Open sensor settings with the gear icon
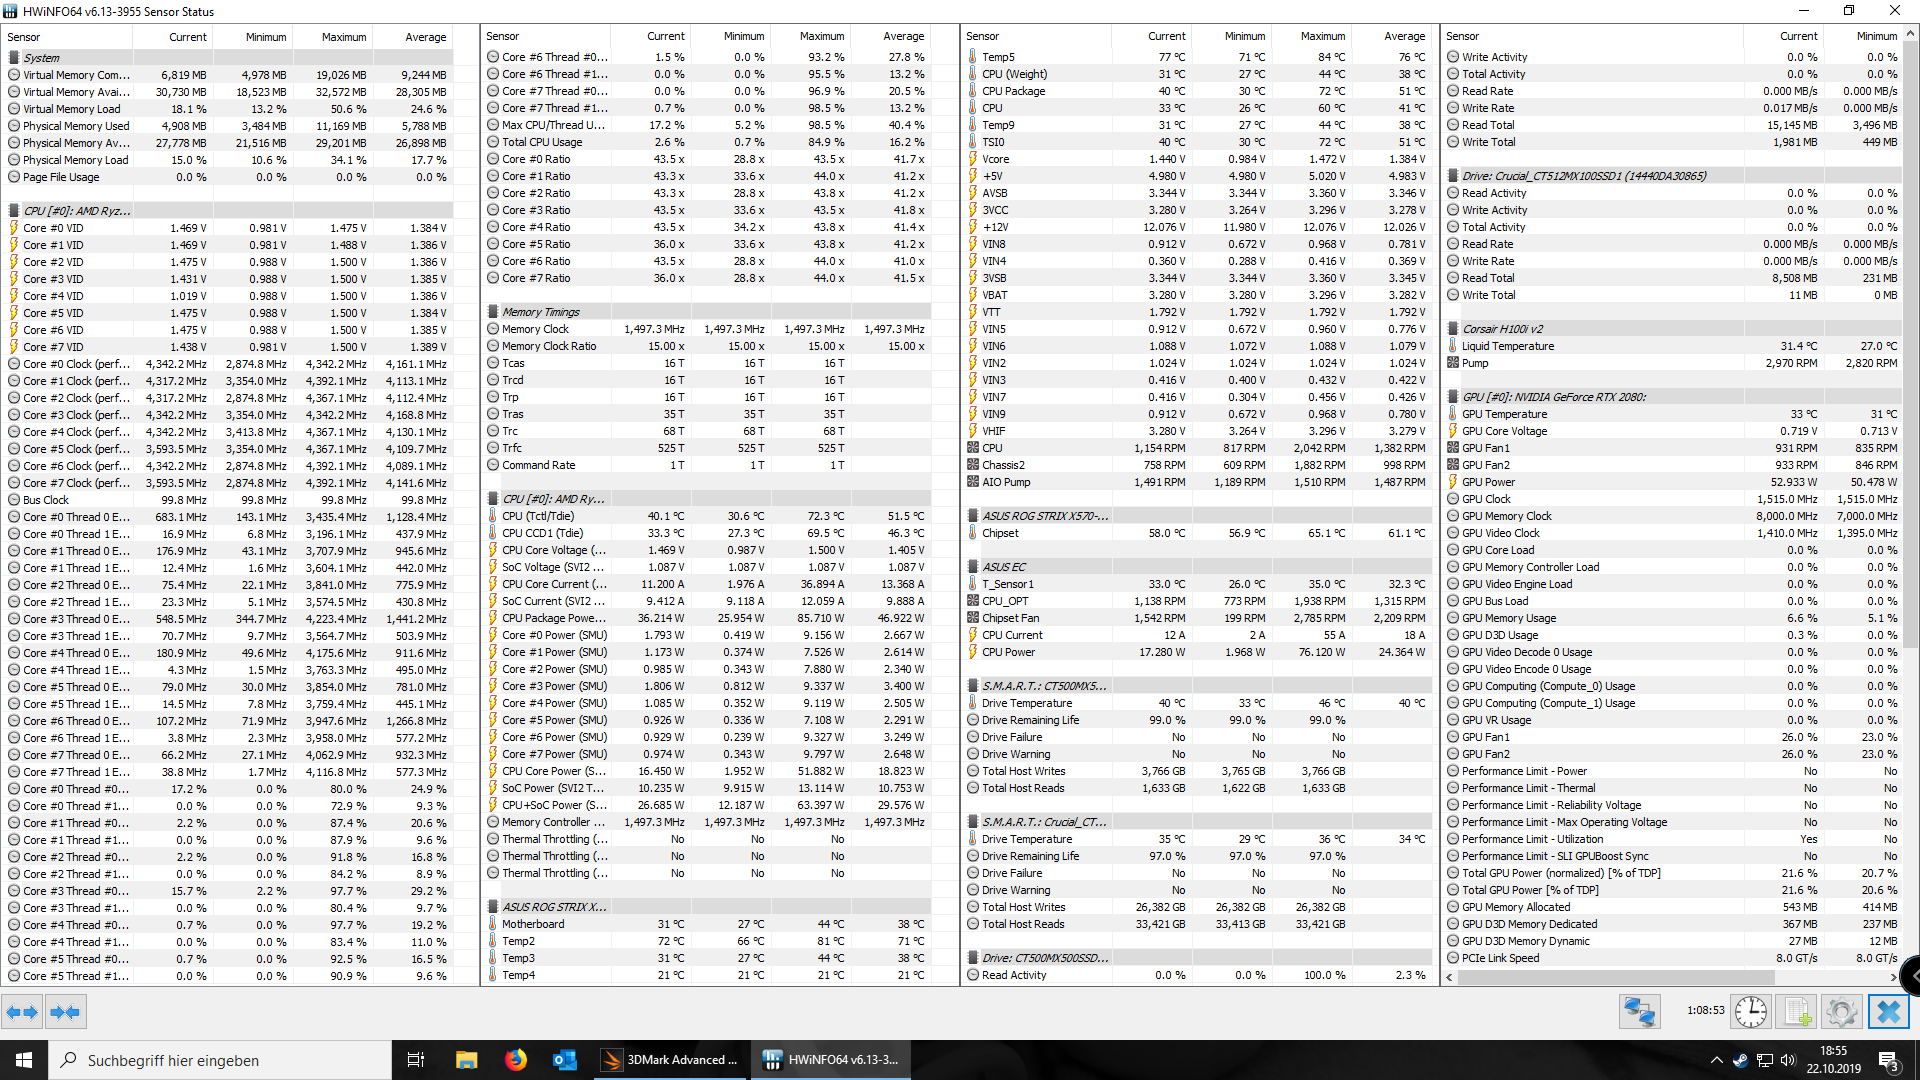 tap(1841, 1011)
